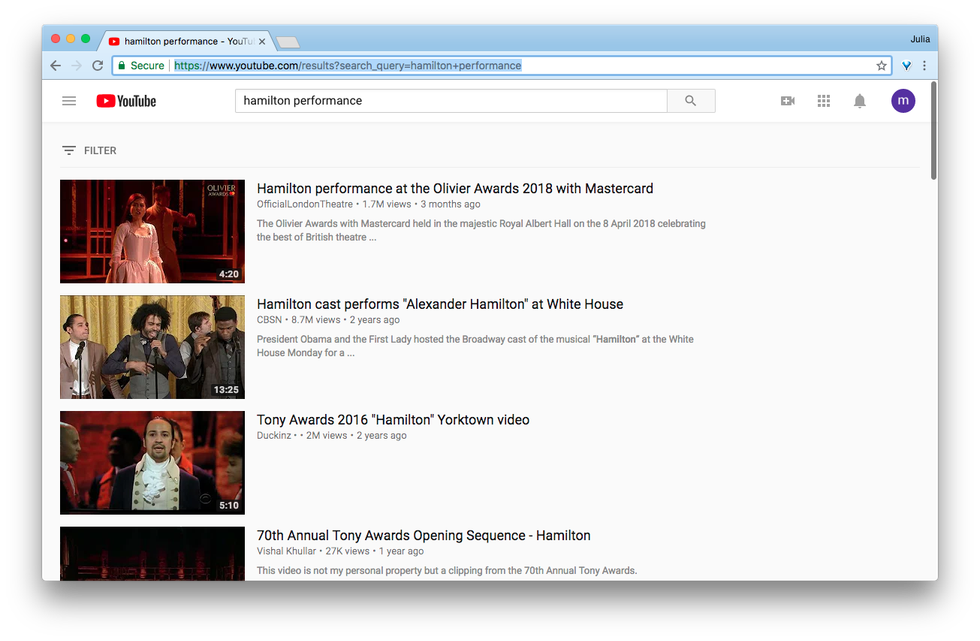
Task: Expand the FILTER options
Action: pos(90,151)
